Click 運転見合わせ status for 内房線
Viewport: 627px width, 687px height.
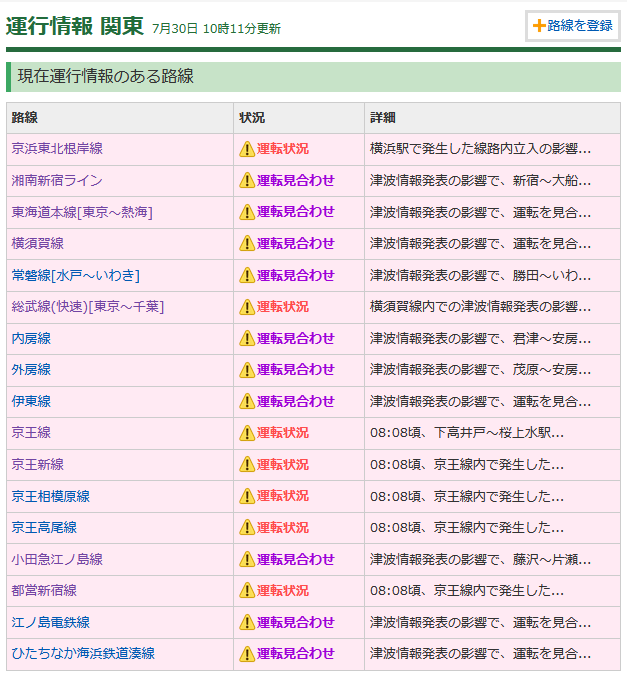[296, 338]
